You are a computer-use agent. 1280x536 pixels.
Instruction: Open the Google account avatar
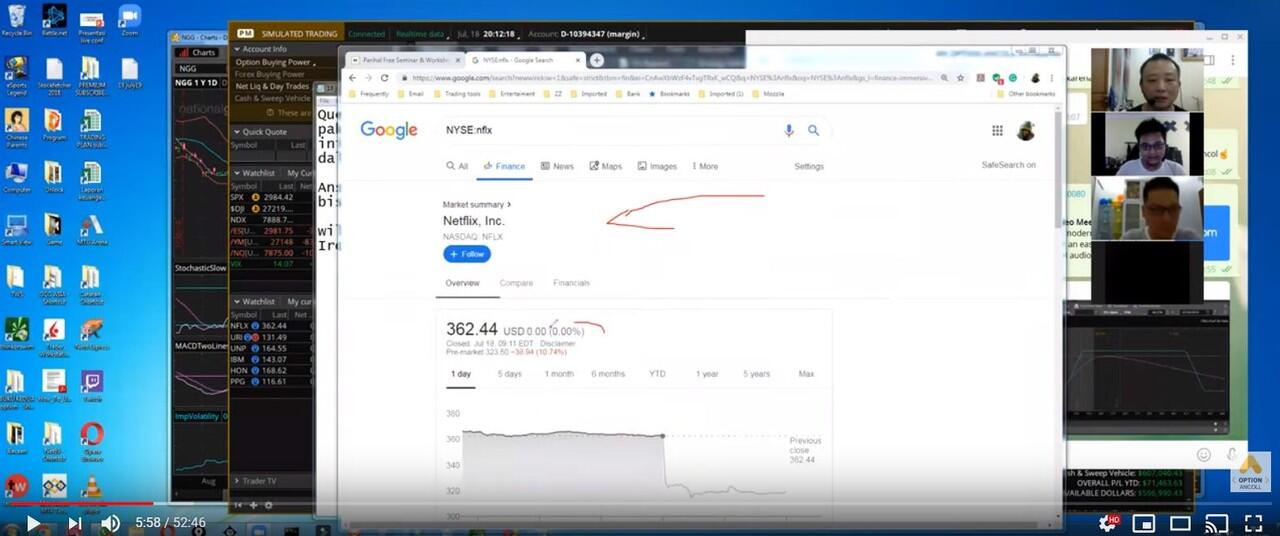(1025, 130)
